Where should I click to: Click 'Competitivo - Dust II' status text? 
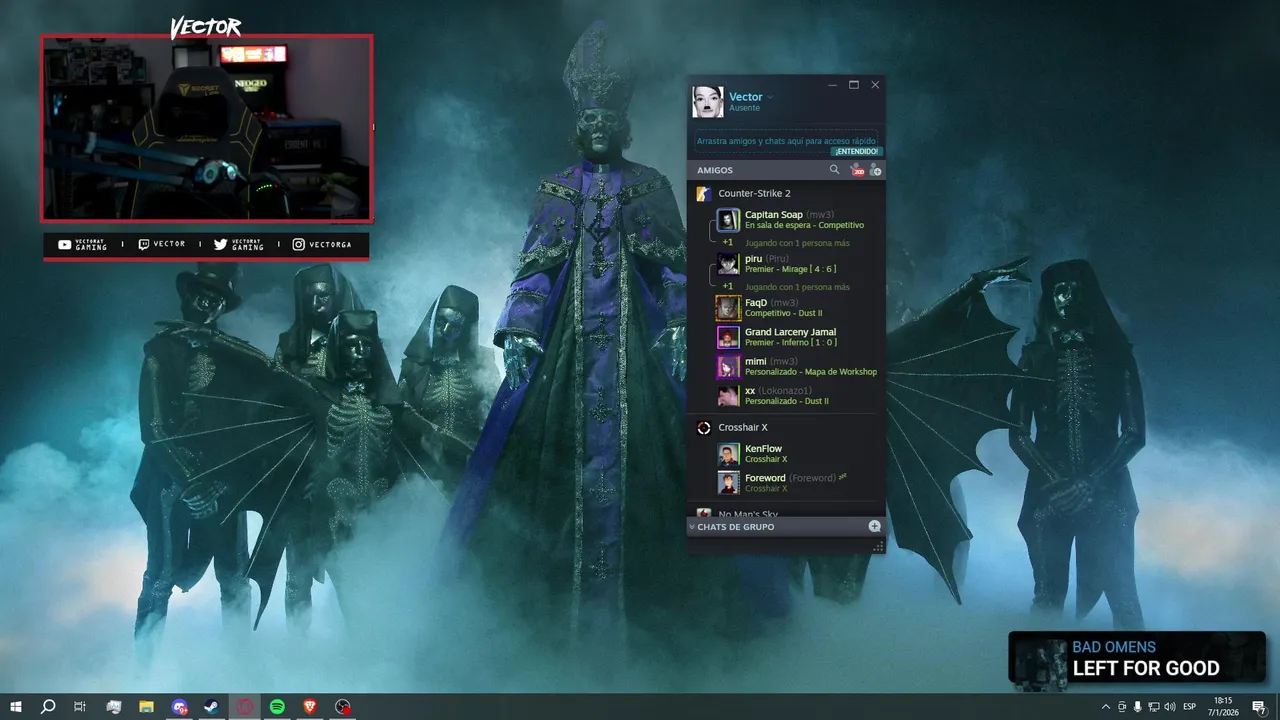tap(783, 314)
